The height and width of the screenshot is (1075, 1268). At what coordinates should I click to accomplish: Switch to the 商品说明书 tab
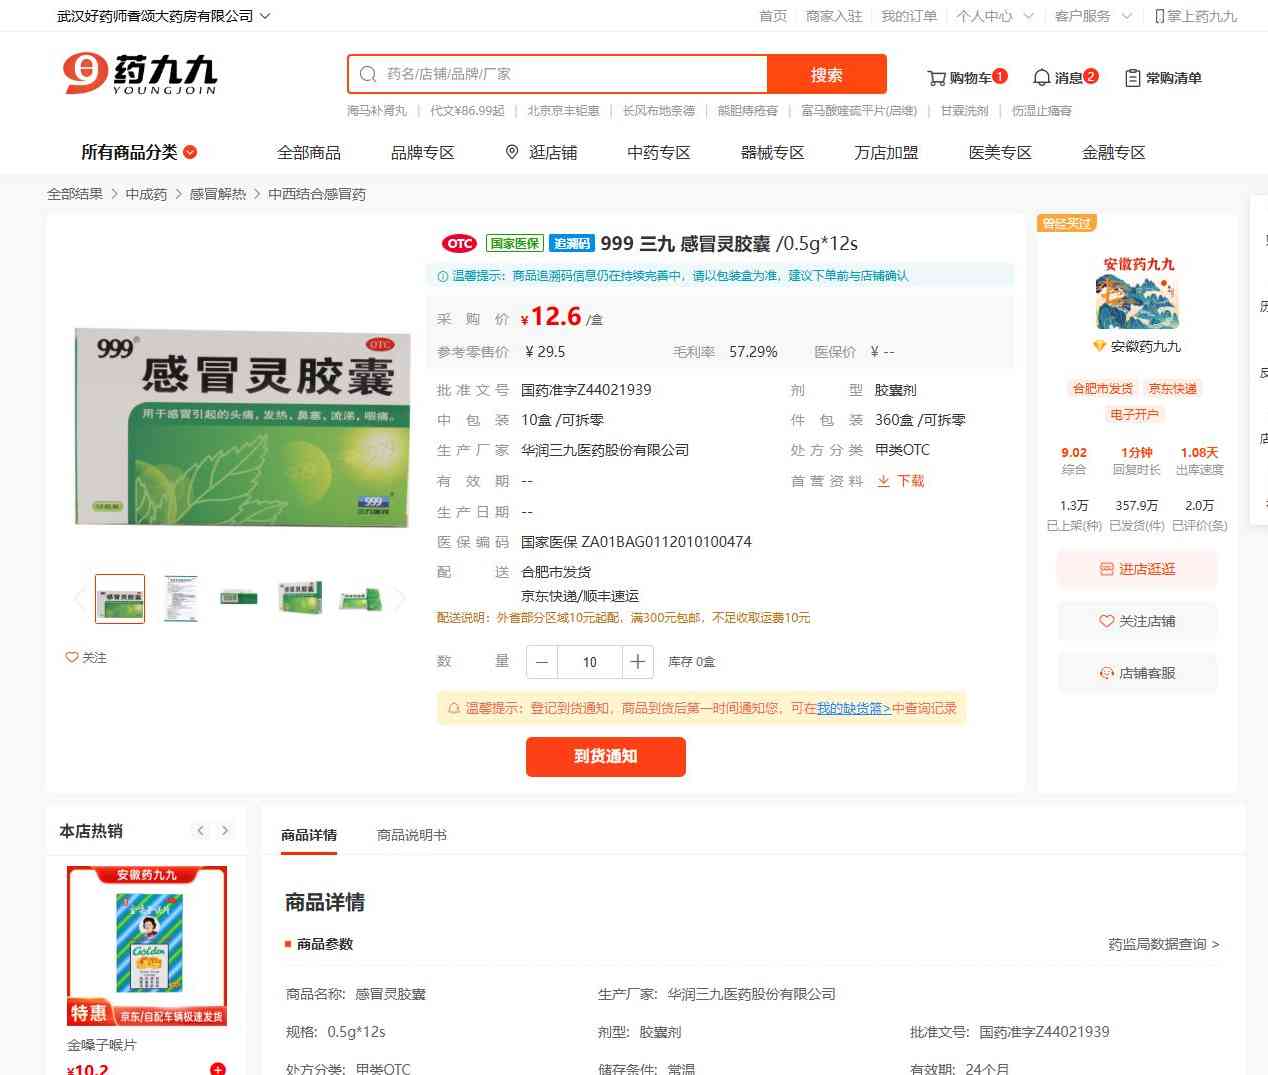pyautogui.click(x=411, y=835)
